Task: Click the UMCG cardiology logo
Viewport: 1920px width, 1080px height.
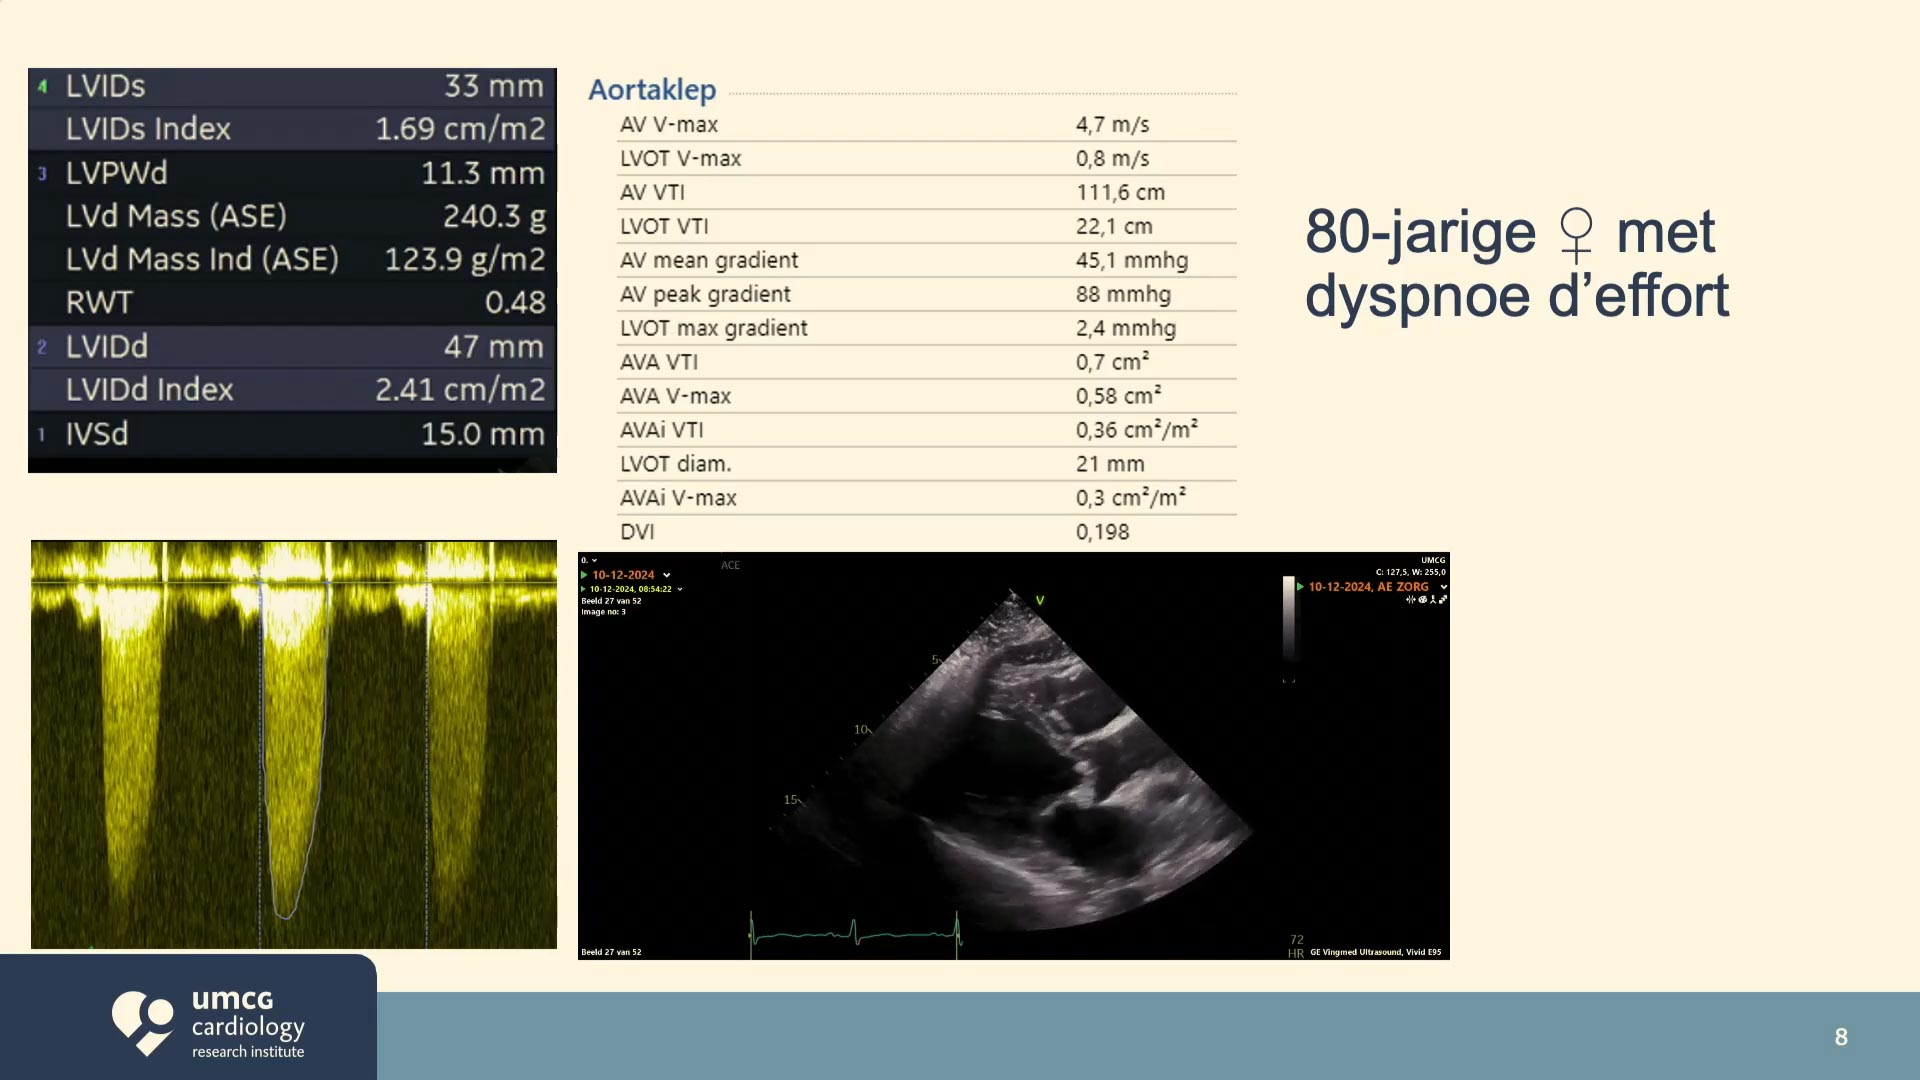Action: click(208, 1023)
